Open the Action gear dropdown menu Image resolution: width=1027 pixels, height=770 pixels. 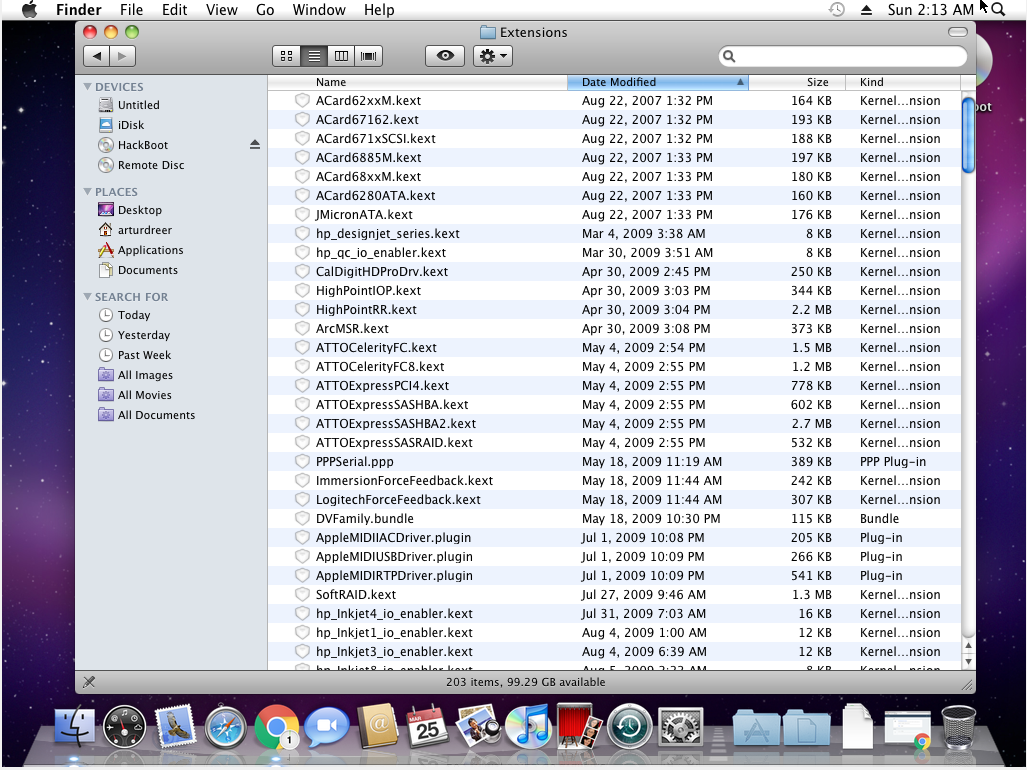coord(493,57)
